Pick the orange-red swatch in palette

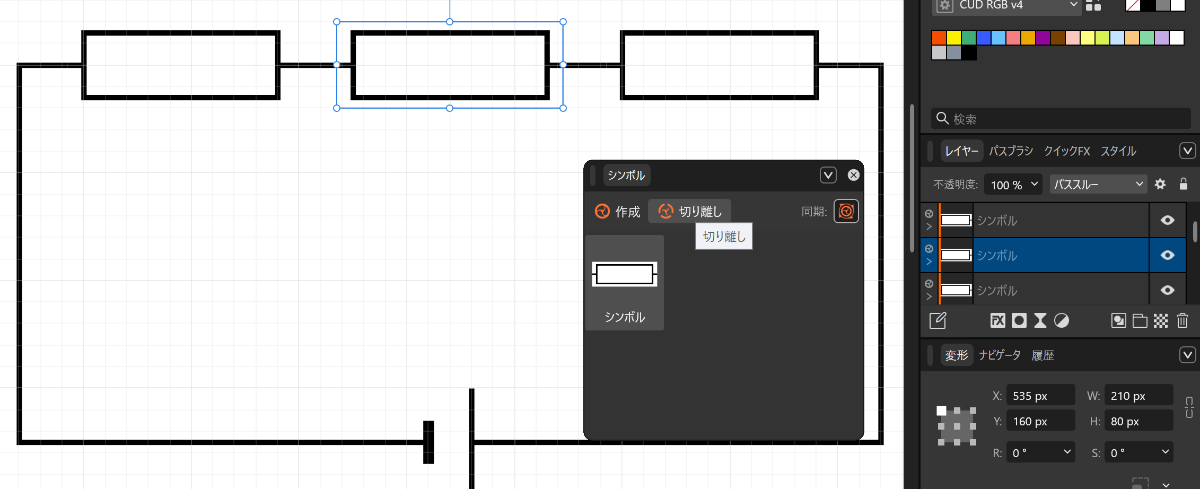pos(939,38)
